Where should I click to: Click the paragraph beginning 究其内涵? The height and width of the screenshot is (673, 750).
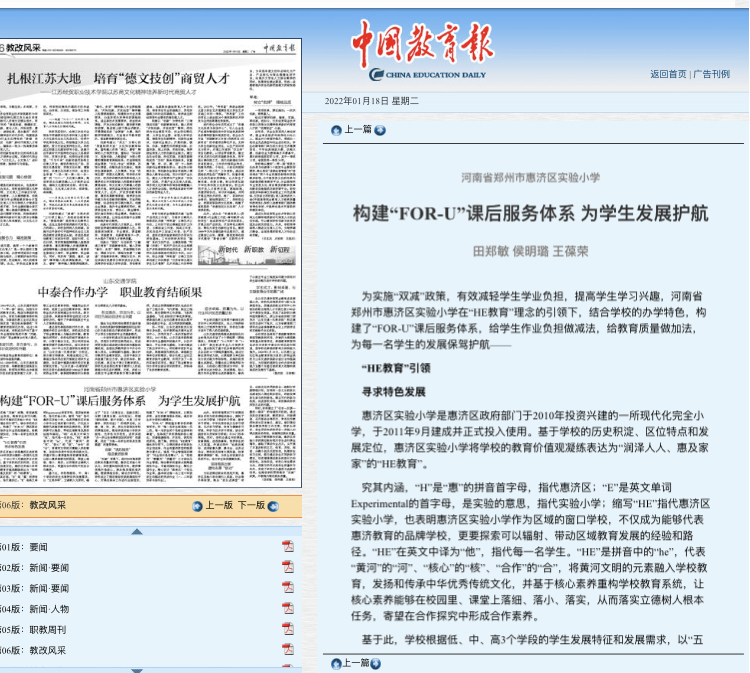(x=530, y=552)
